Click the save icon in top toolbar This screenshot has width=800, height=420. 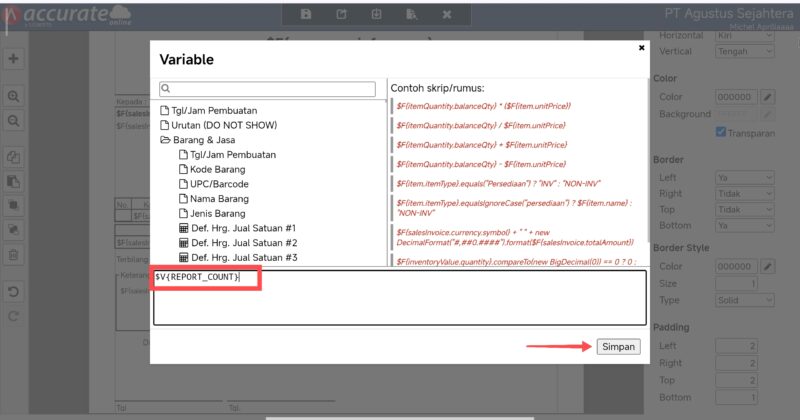coord(306,15)
